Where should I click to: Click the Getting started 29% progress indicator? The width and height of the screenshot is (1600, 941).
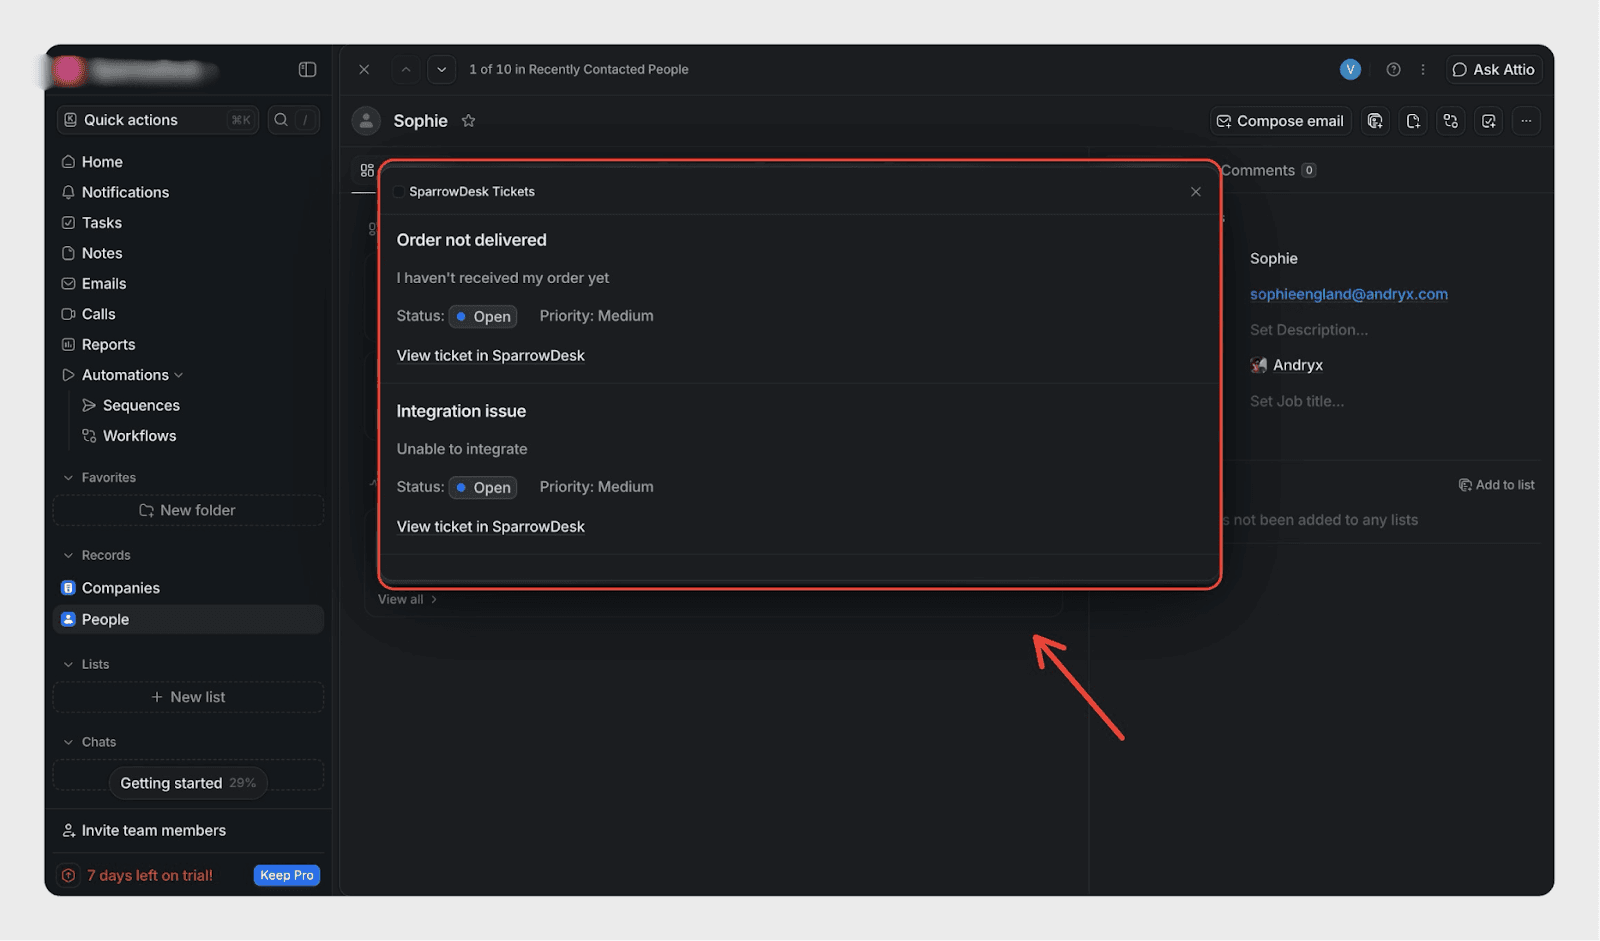[x=188, y=783]
